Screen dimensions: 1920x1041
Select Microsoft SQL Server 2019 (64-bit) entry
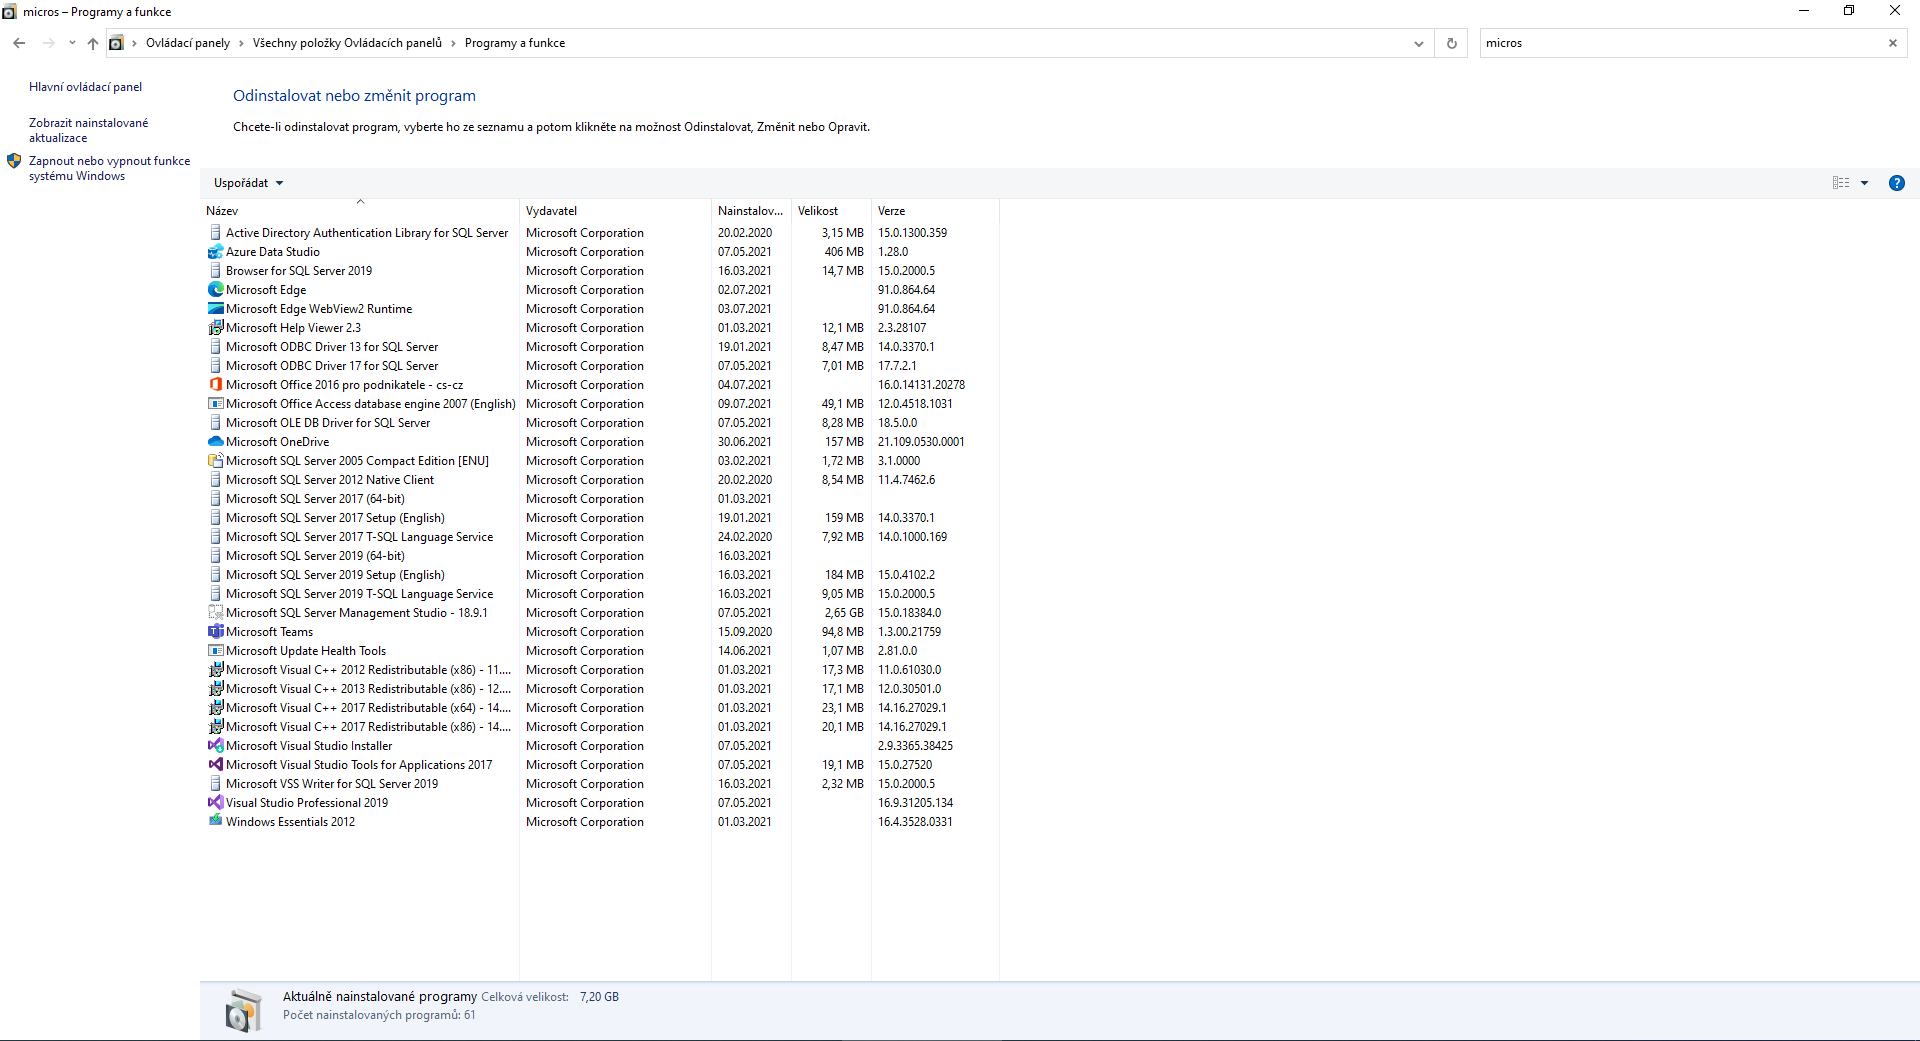coord(600,556)
